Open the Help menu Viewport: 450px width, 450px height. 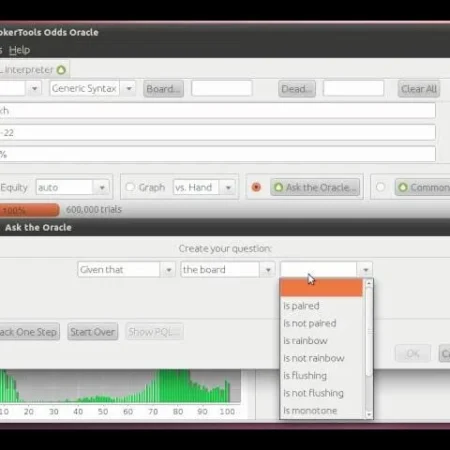(19, 50)
